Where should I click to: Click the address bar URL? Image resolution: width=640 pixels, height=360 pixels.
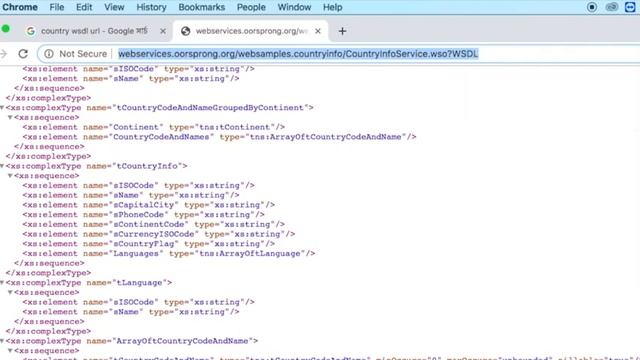point(298,53)
